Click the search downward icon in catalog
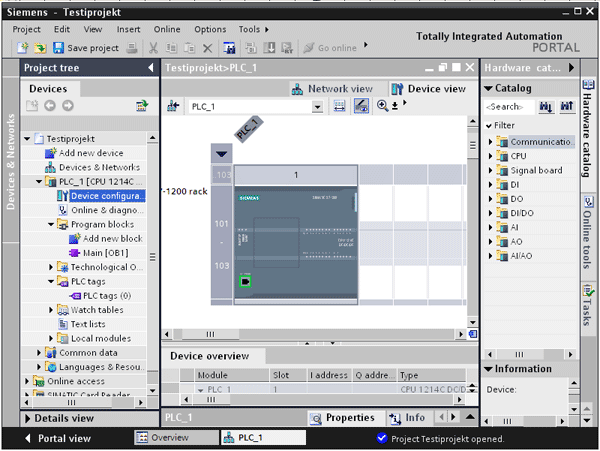 click(x=546, y=107)
